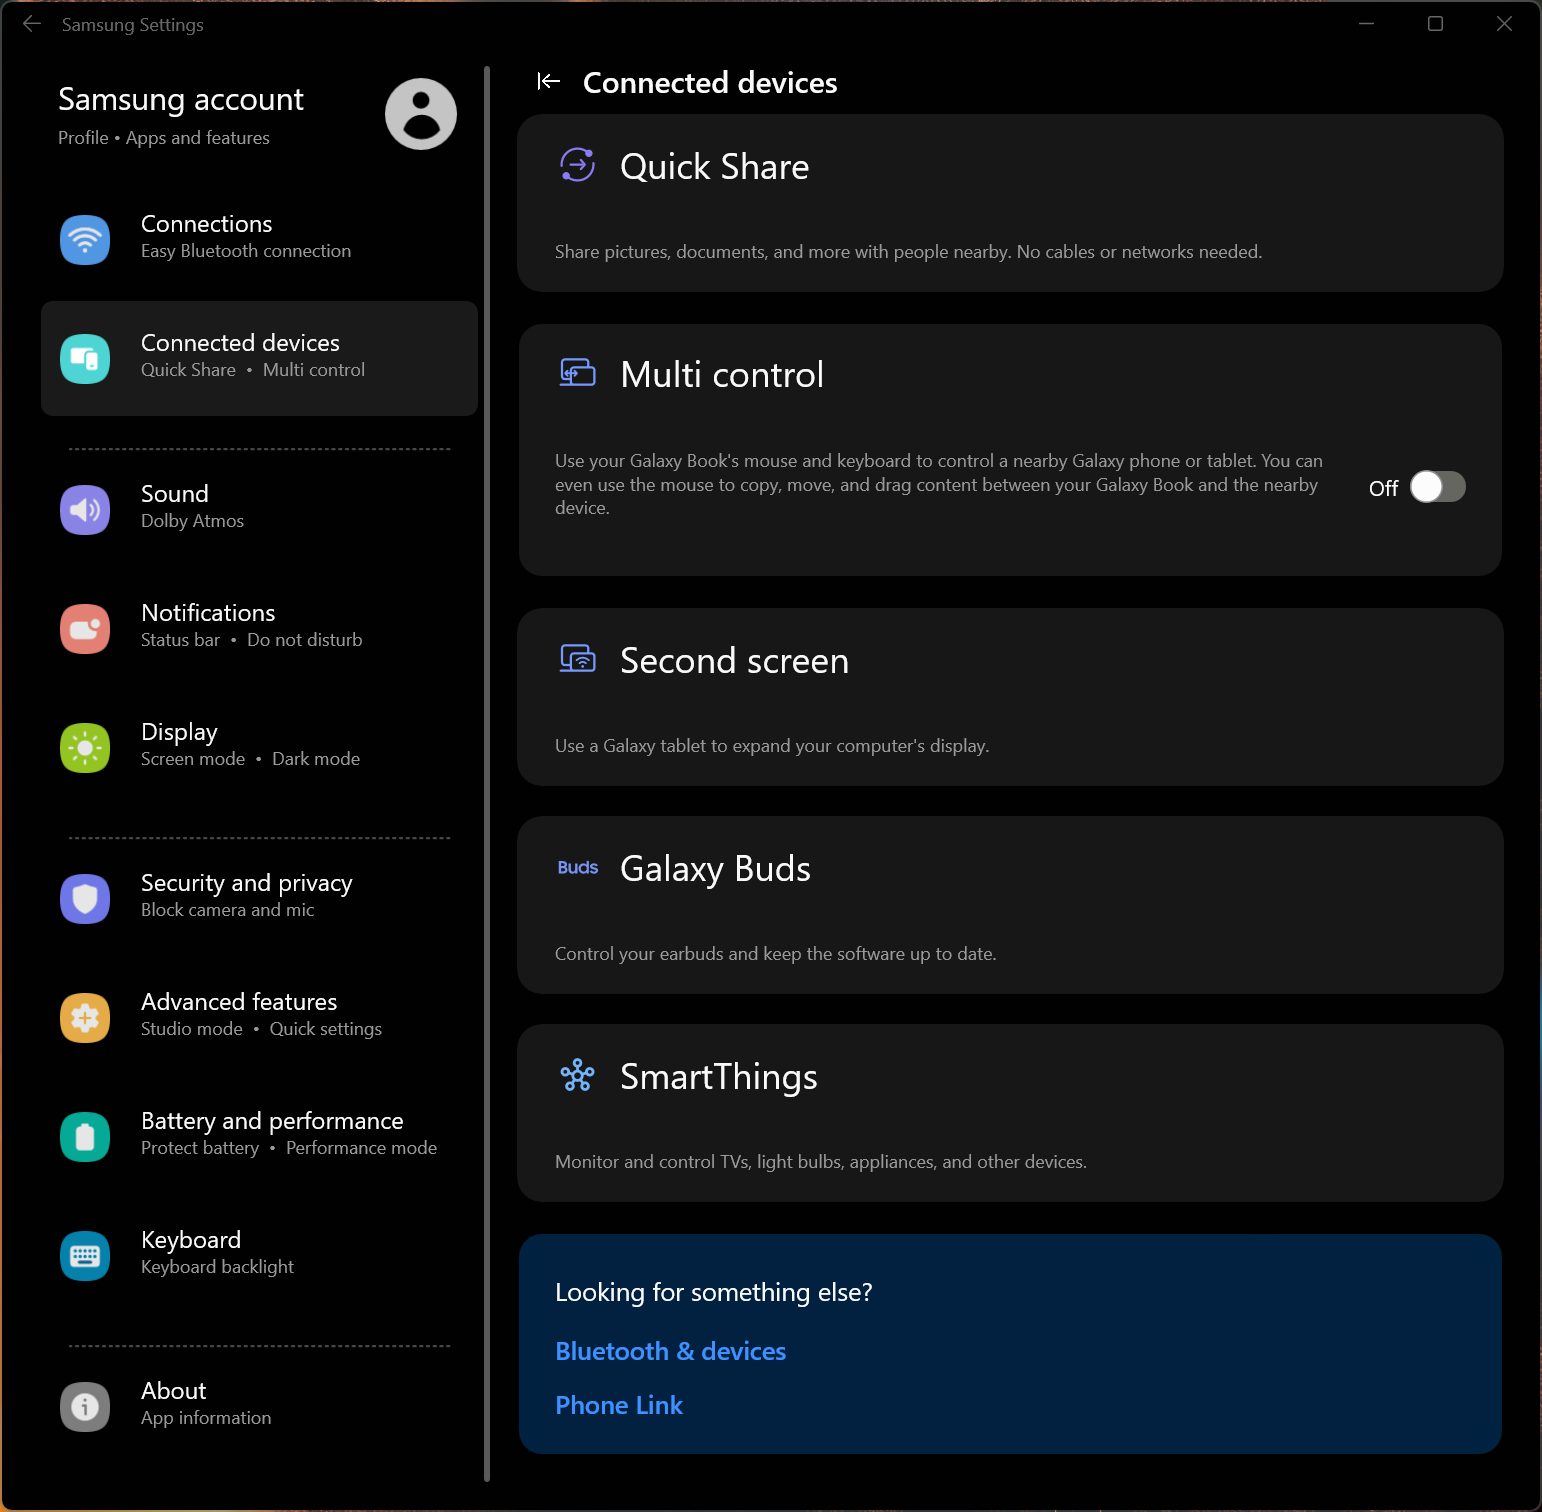The height and width of the screenshot is (1512, 1542).
Task: Click the Connections Wi-Fi icon
Action: tap(85, 239)
